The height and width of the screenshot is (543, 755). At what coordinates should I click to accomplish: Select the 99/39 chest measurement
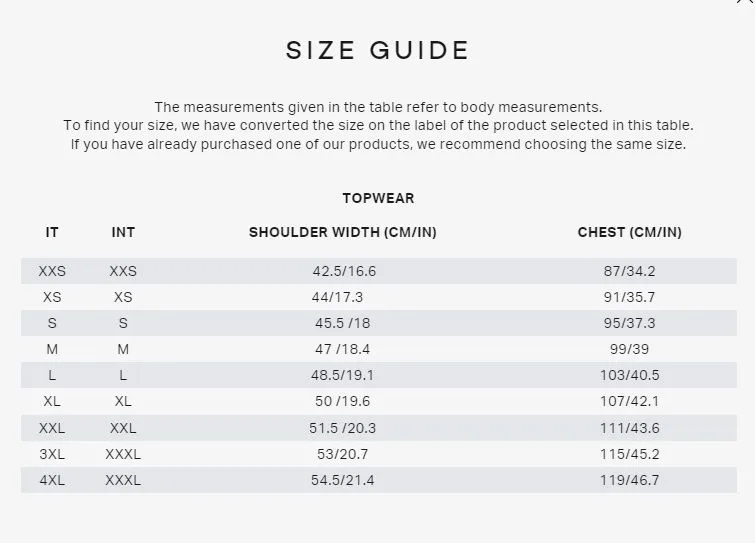tap(630, 349)
